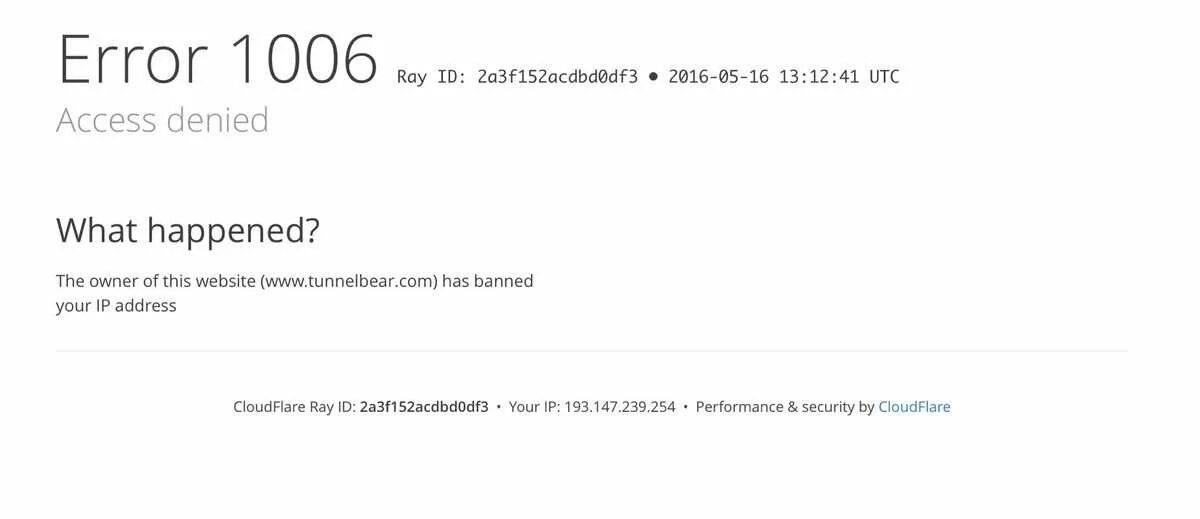Click the "Performance & security by" text

click(785, 407)
